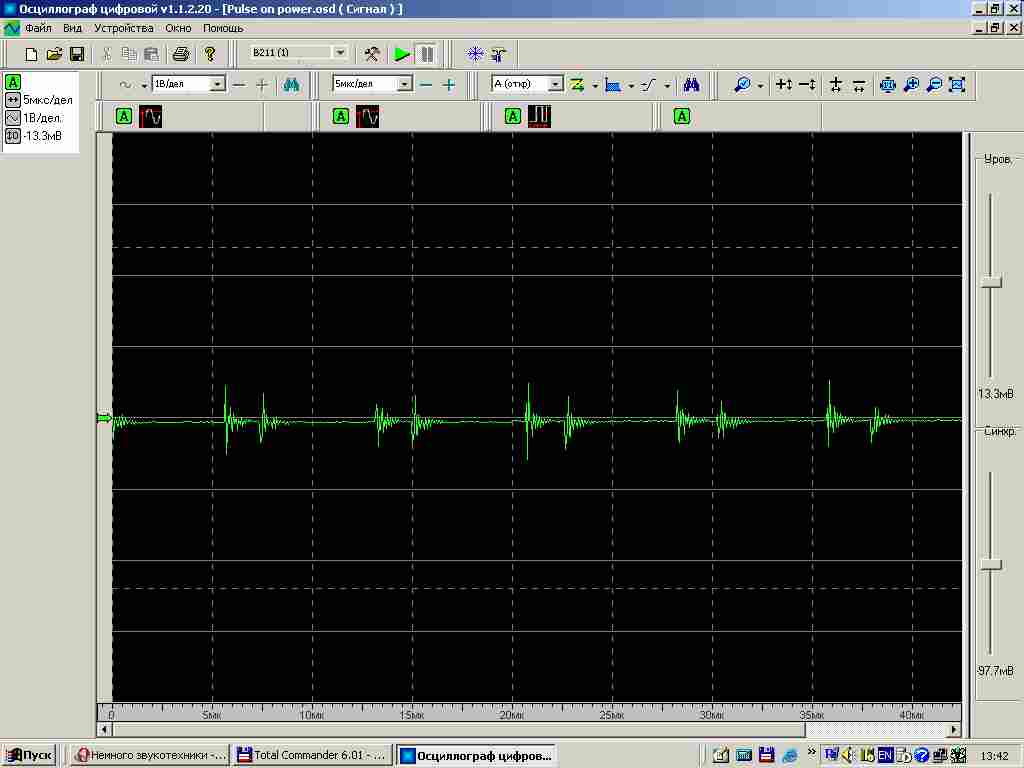Open the Устройства menu
Viewport: 1024px width, 768px height.
tap(124, 28)
